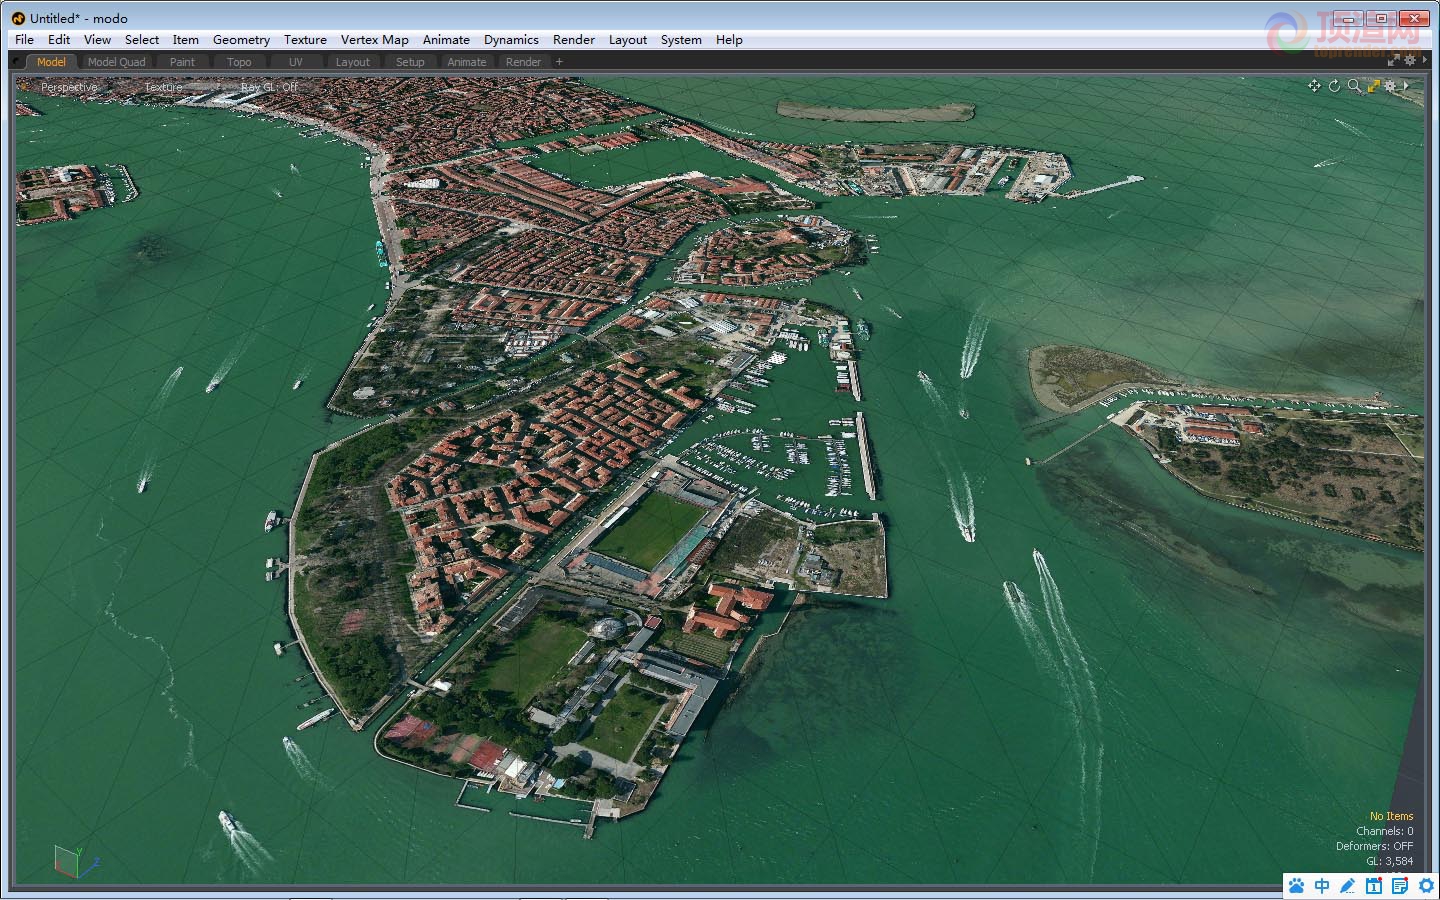
Task: Open the Animate menu in menu bar
Action: click(x=446, y=40)
